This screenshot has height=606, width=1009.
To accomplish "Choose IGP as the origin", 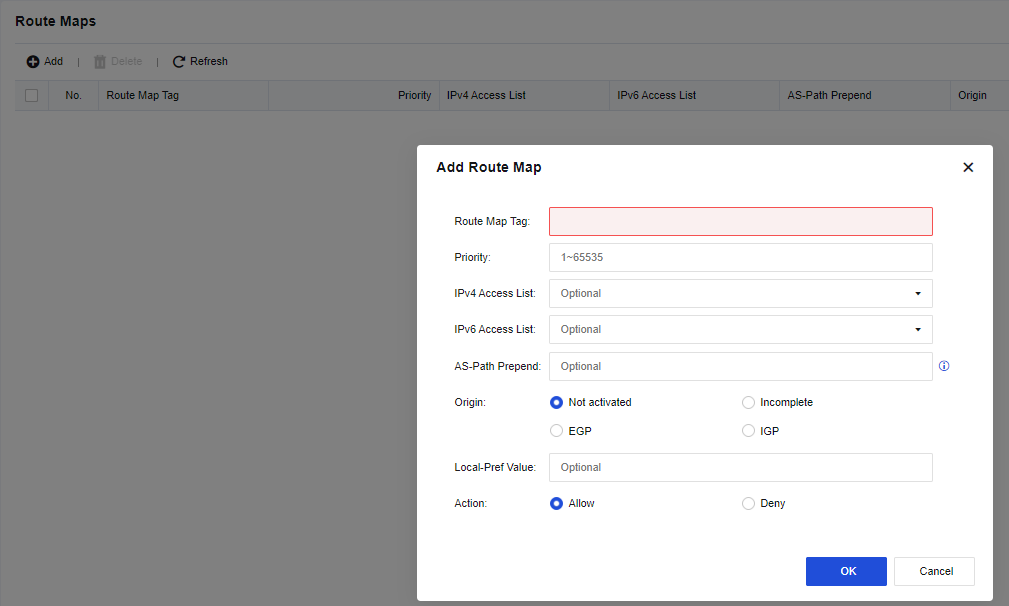I will tap(748, 431).
